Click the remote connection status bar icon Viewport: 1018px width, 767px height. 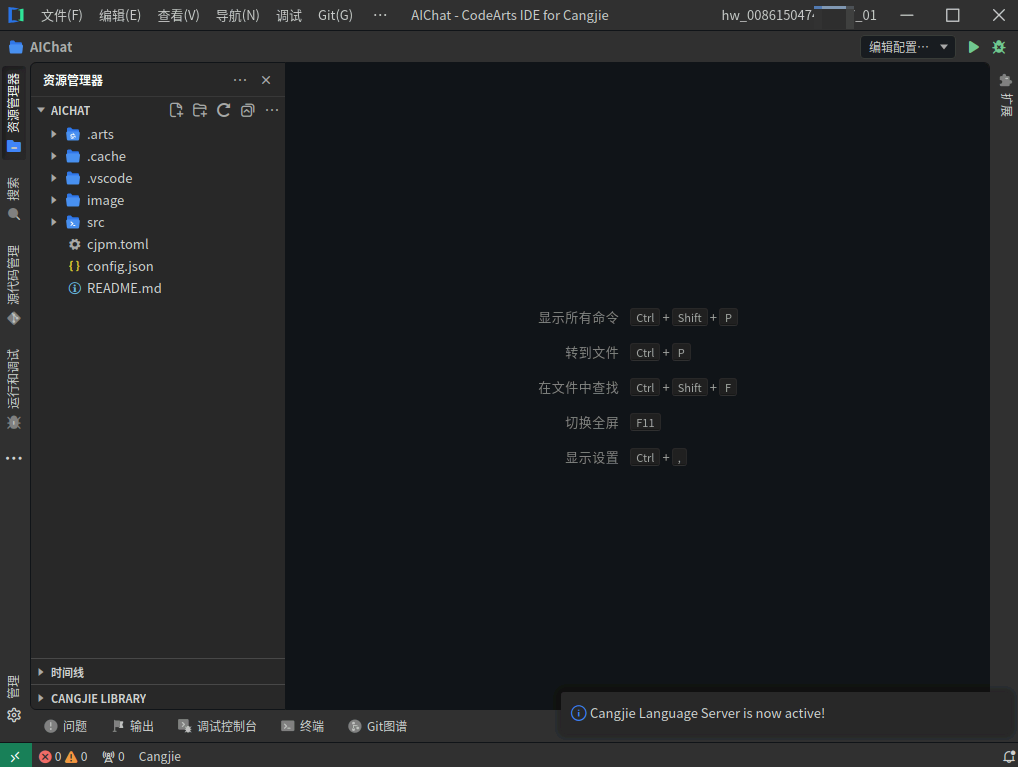[16, 756]
